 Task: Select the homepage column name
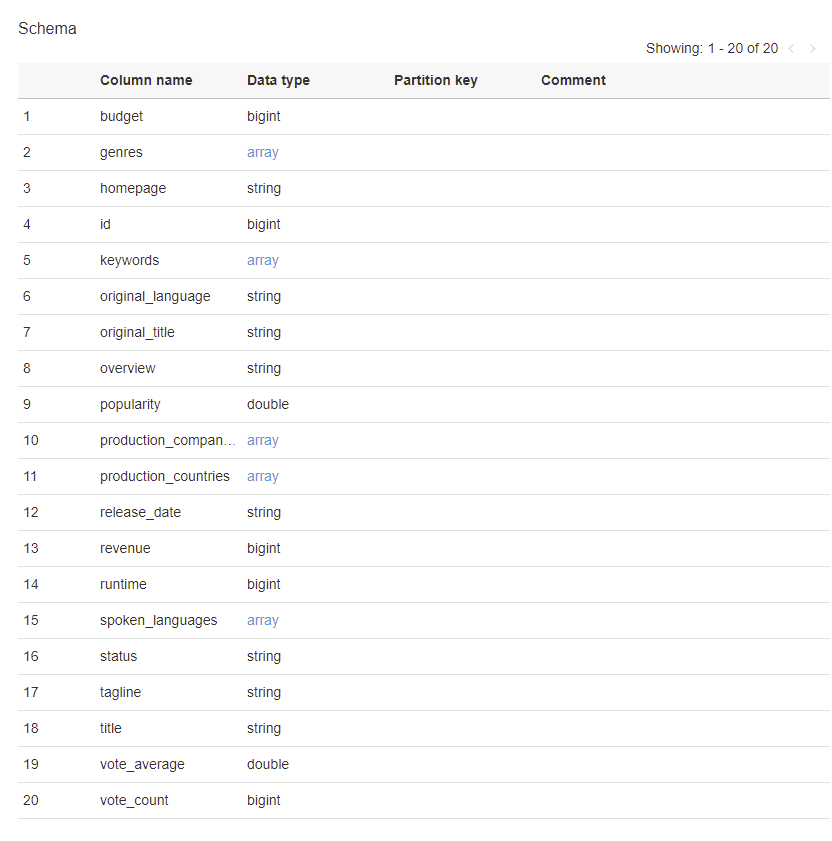[133, 188]
